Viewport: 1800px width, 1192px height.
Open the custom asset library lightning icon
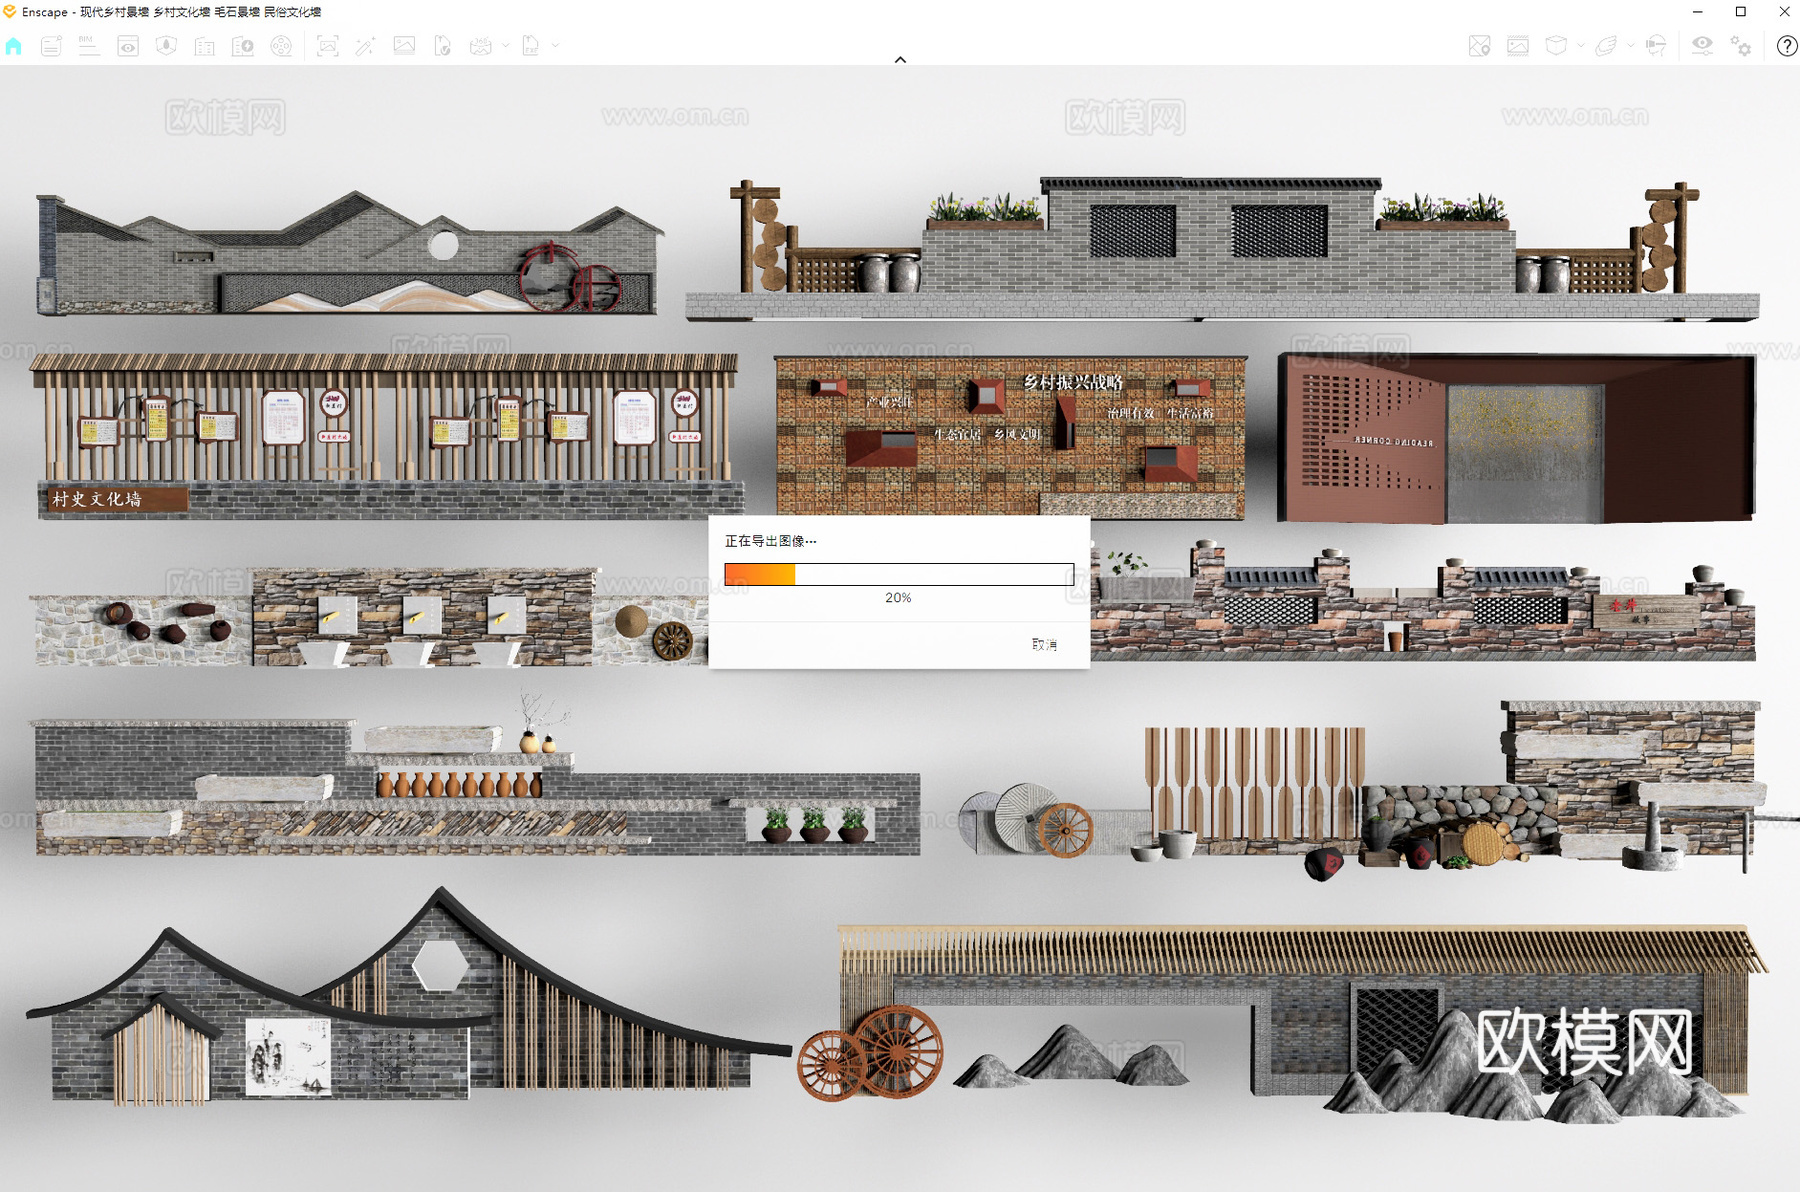(243, 46)
